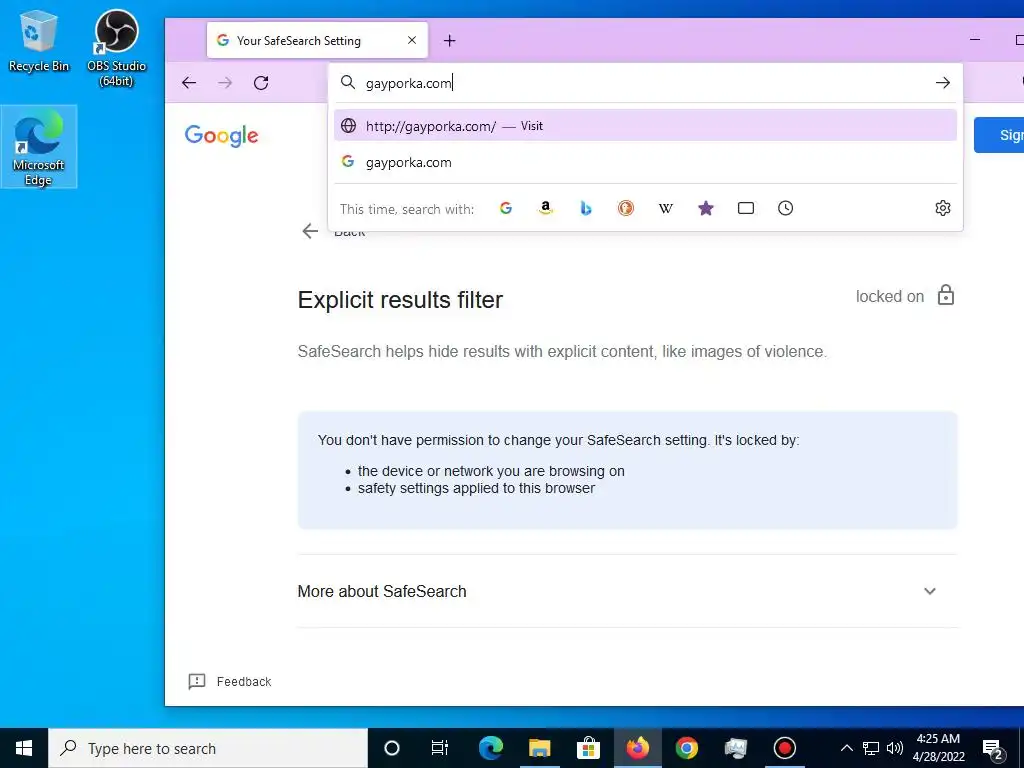Open the Windows Start menu

(24, 748)
